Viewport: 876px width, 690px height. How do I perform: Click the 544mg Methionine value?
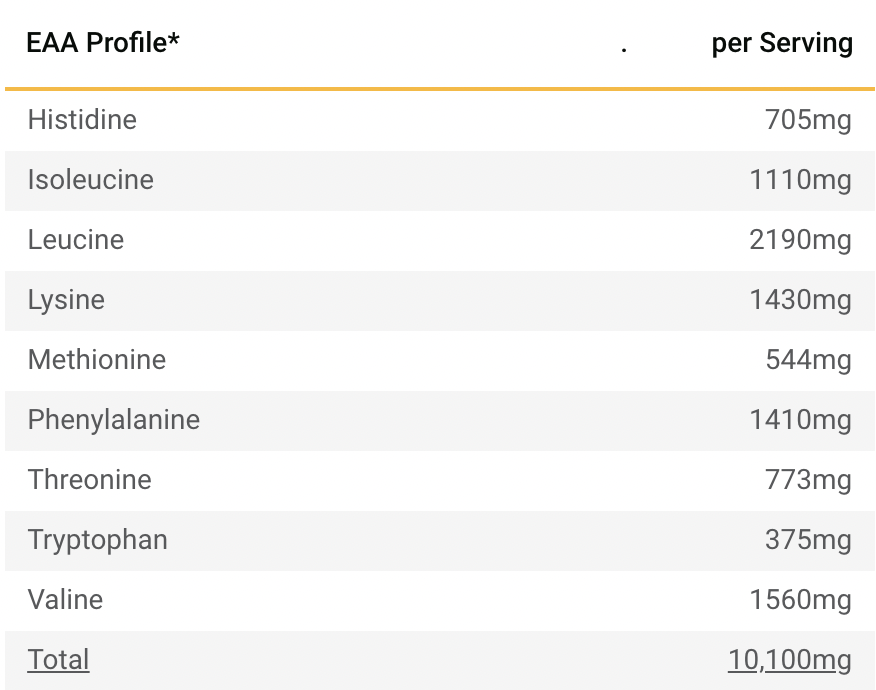pyautogui.click(x=808, y=360)
